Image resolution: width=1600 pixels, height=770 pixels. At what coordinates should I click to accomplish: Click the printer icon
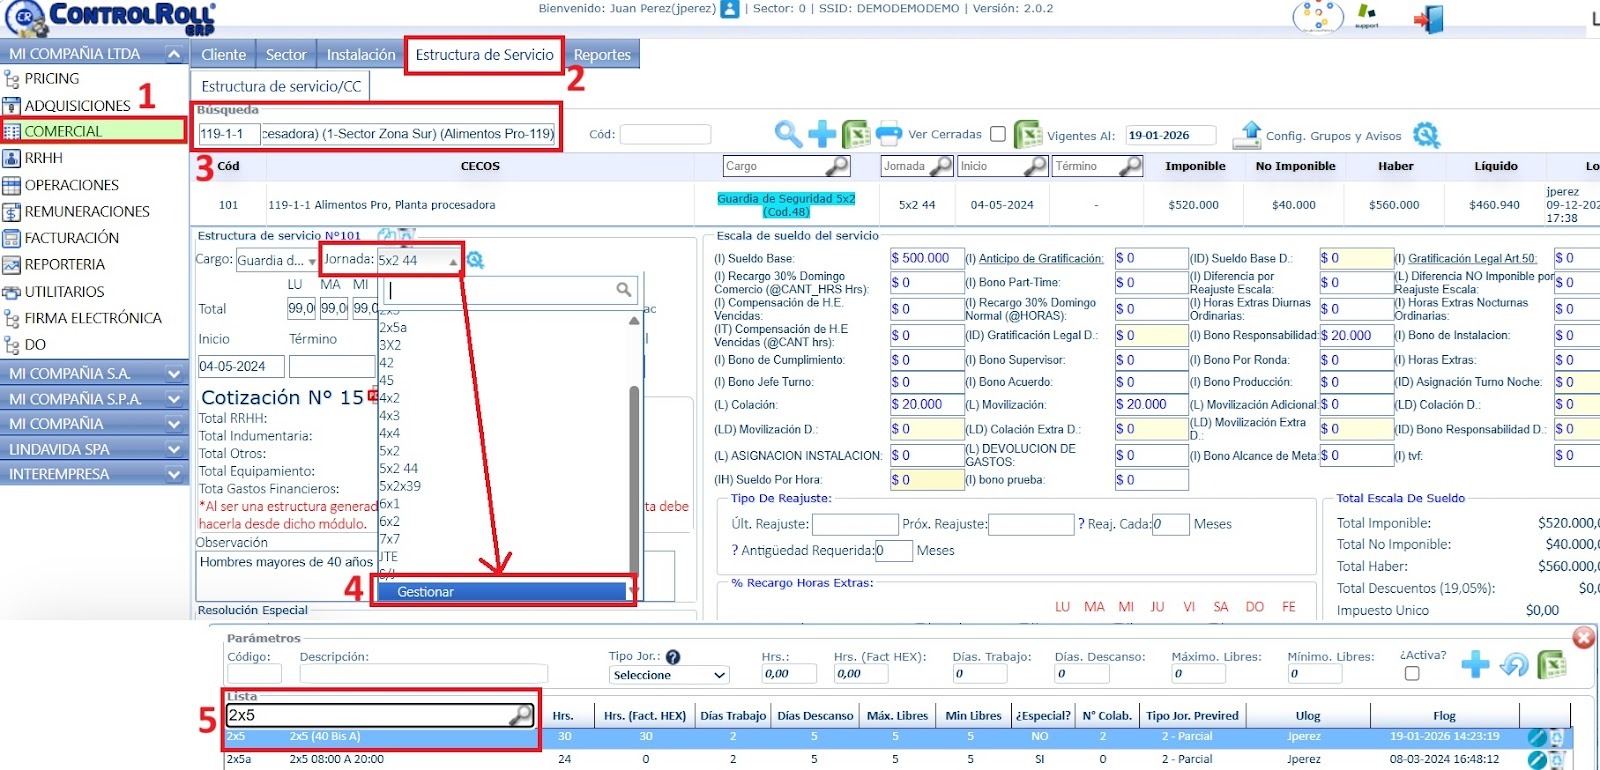coord(888,133)
